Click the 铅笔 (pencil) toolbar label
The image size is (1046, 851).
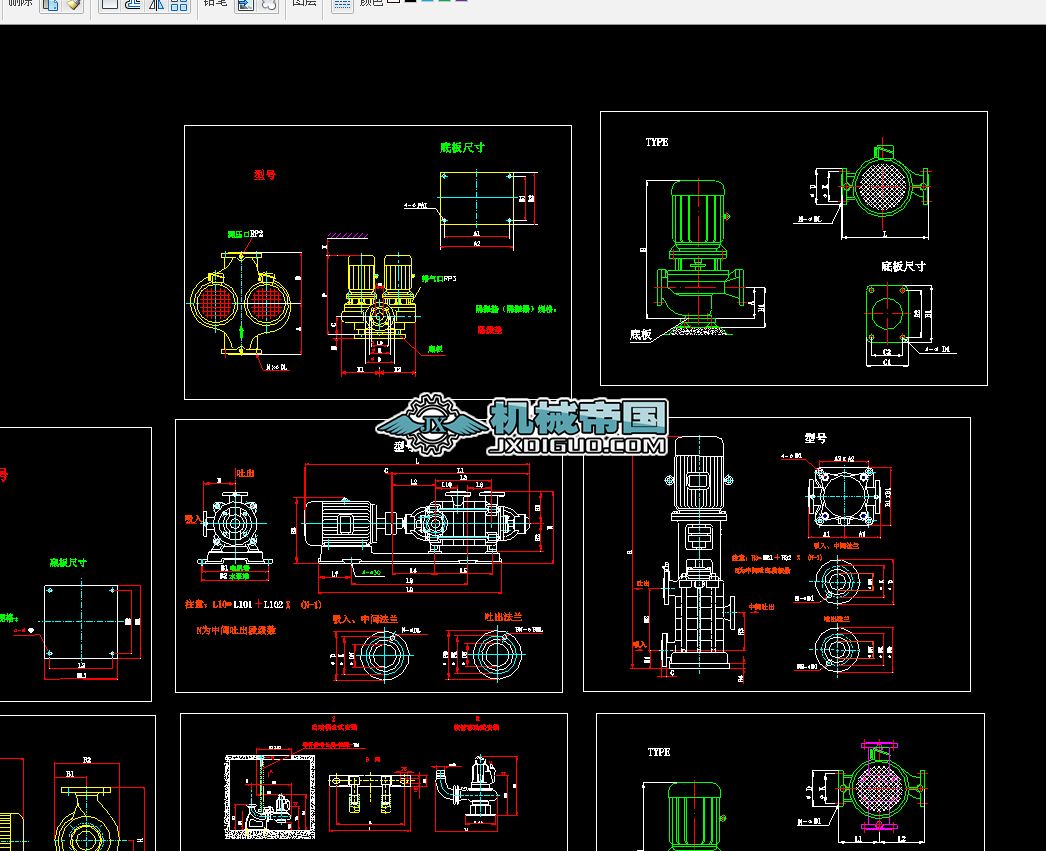point(215,3)
